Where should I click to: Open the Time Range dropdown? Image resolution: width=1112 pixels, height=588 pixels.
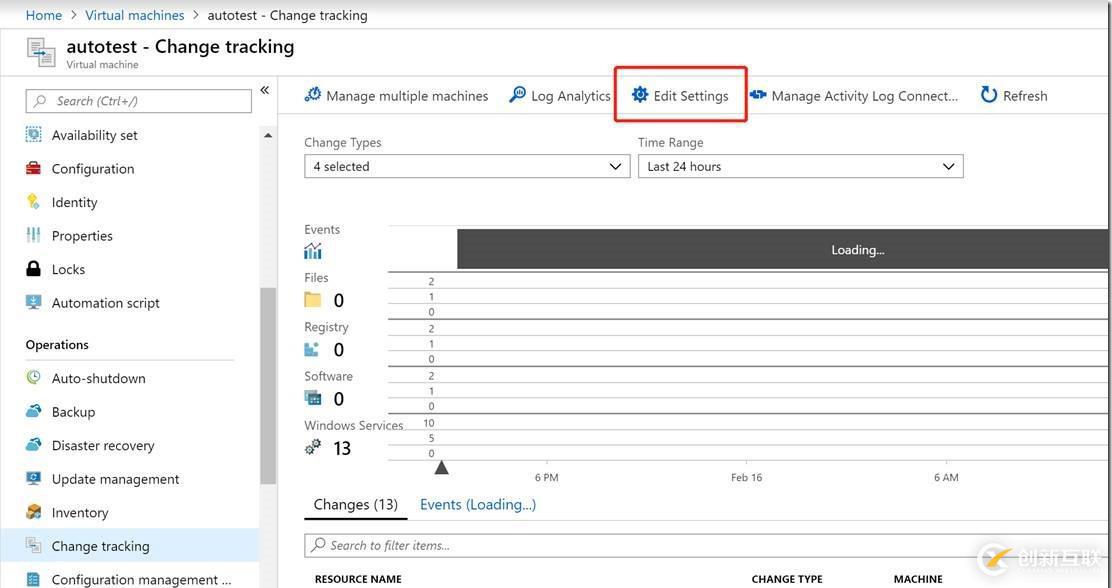coord(799,166)
